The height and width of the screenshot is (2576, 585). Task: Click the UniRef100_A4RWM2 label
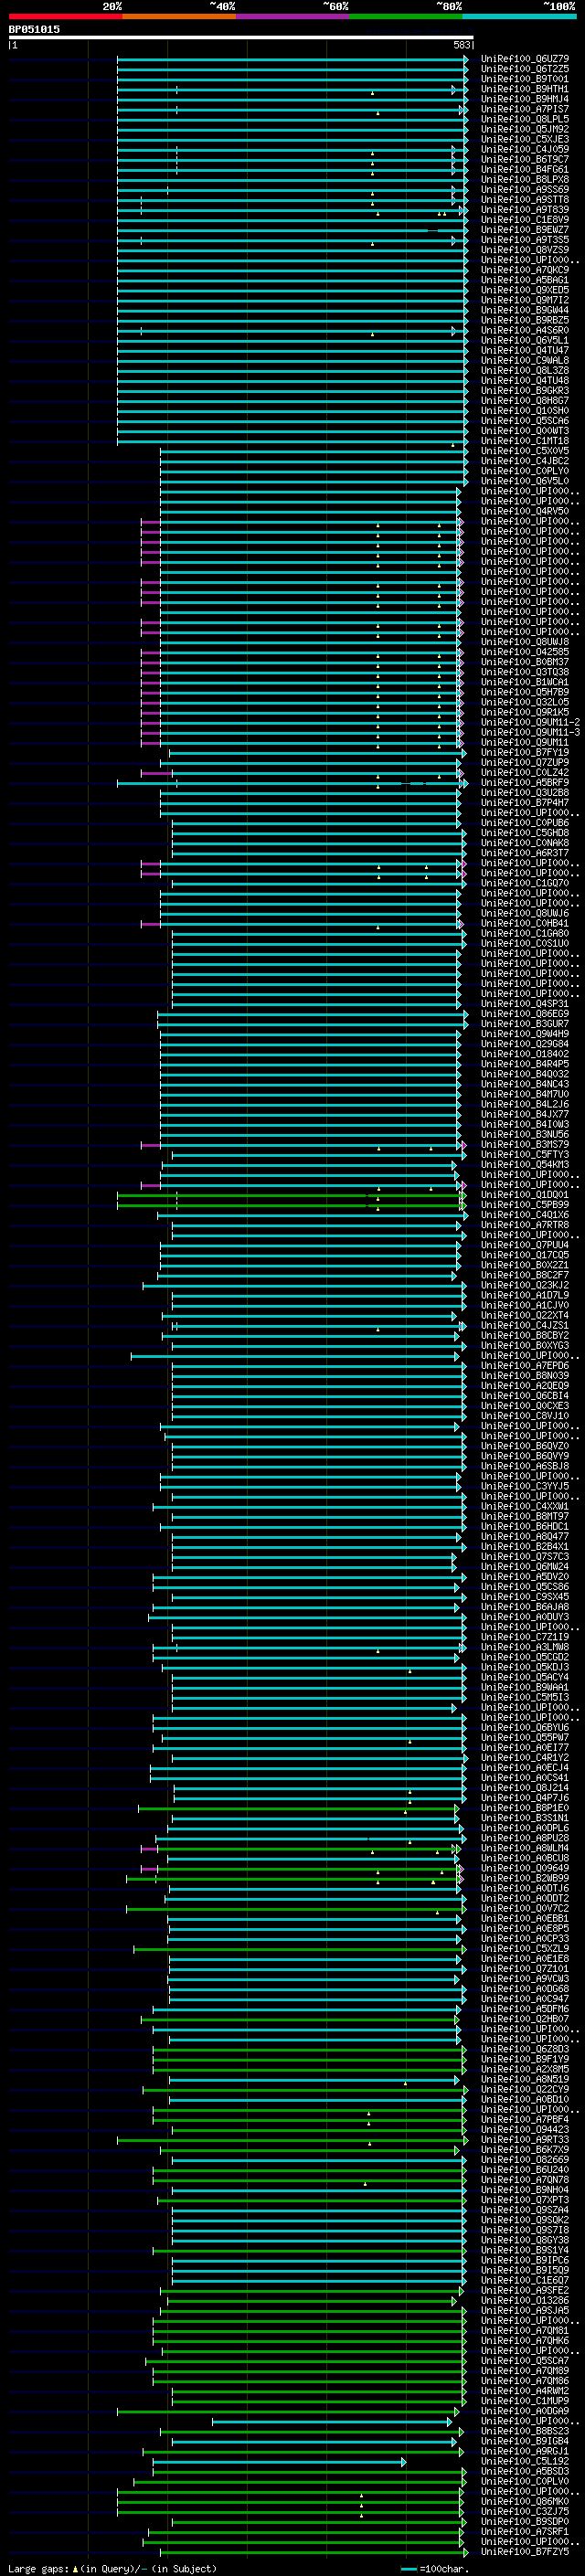pyautogui.click(x=524, y=2391)
